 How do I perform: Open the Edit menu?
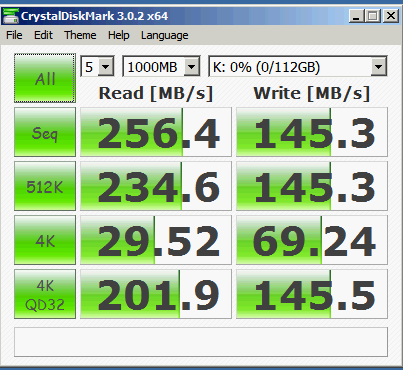tap(43, 35)
